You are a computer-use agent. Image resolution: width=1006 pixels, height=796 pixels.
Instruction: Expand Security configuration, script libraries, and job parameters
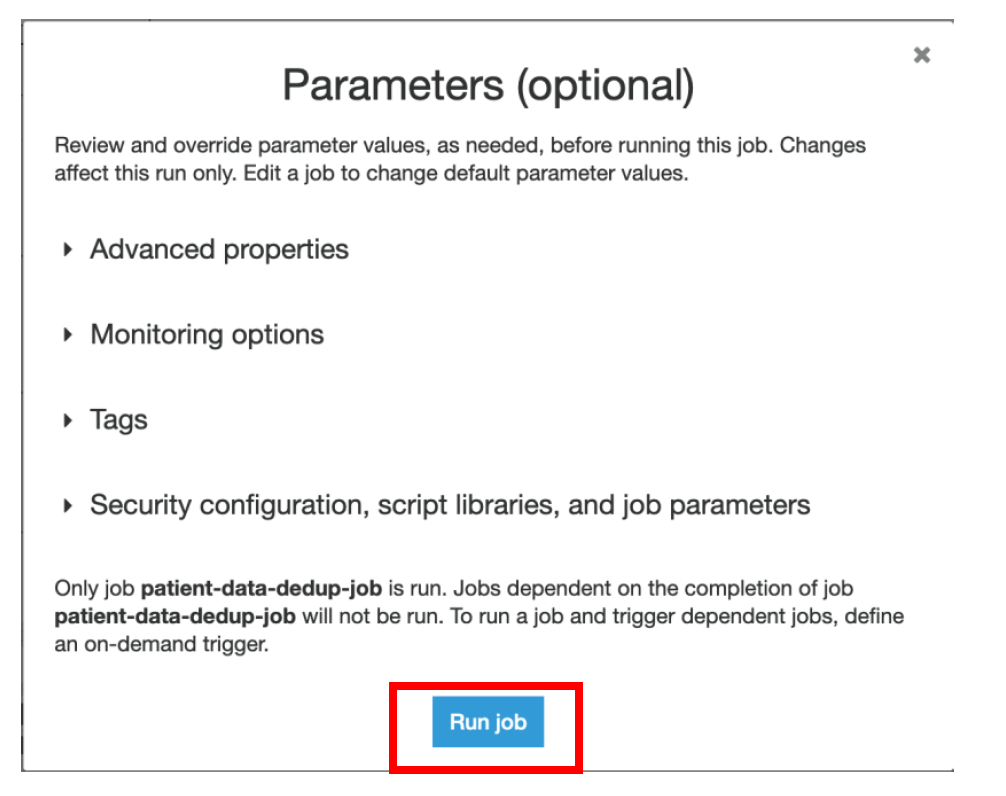pyautogui.click(x=450, y=505)
